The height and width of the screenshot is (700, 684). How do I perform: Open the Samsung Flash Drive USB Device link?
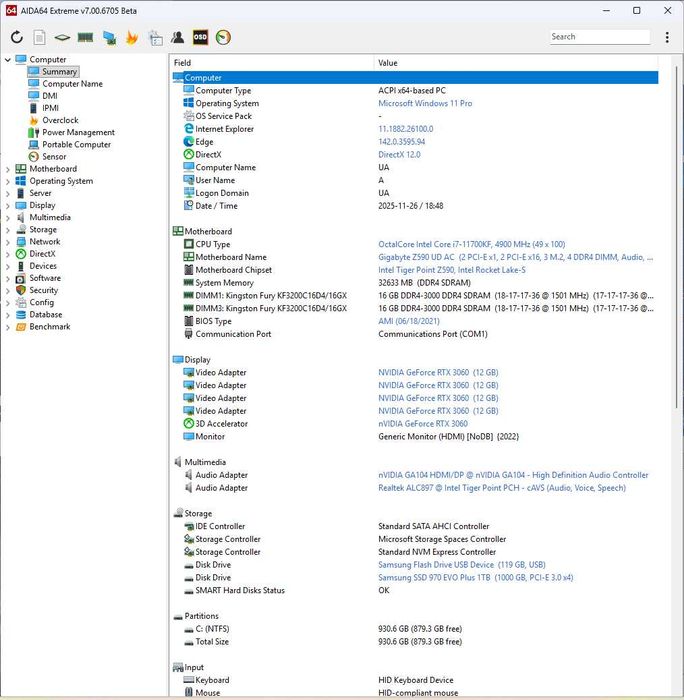pyautogui.click(x=462, y=565)
